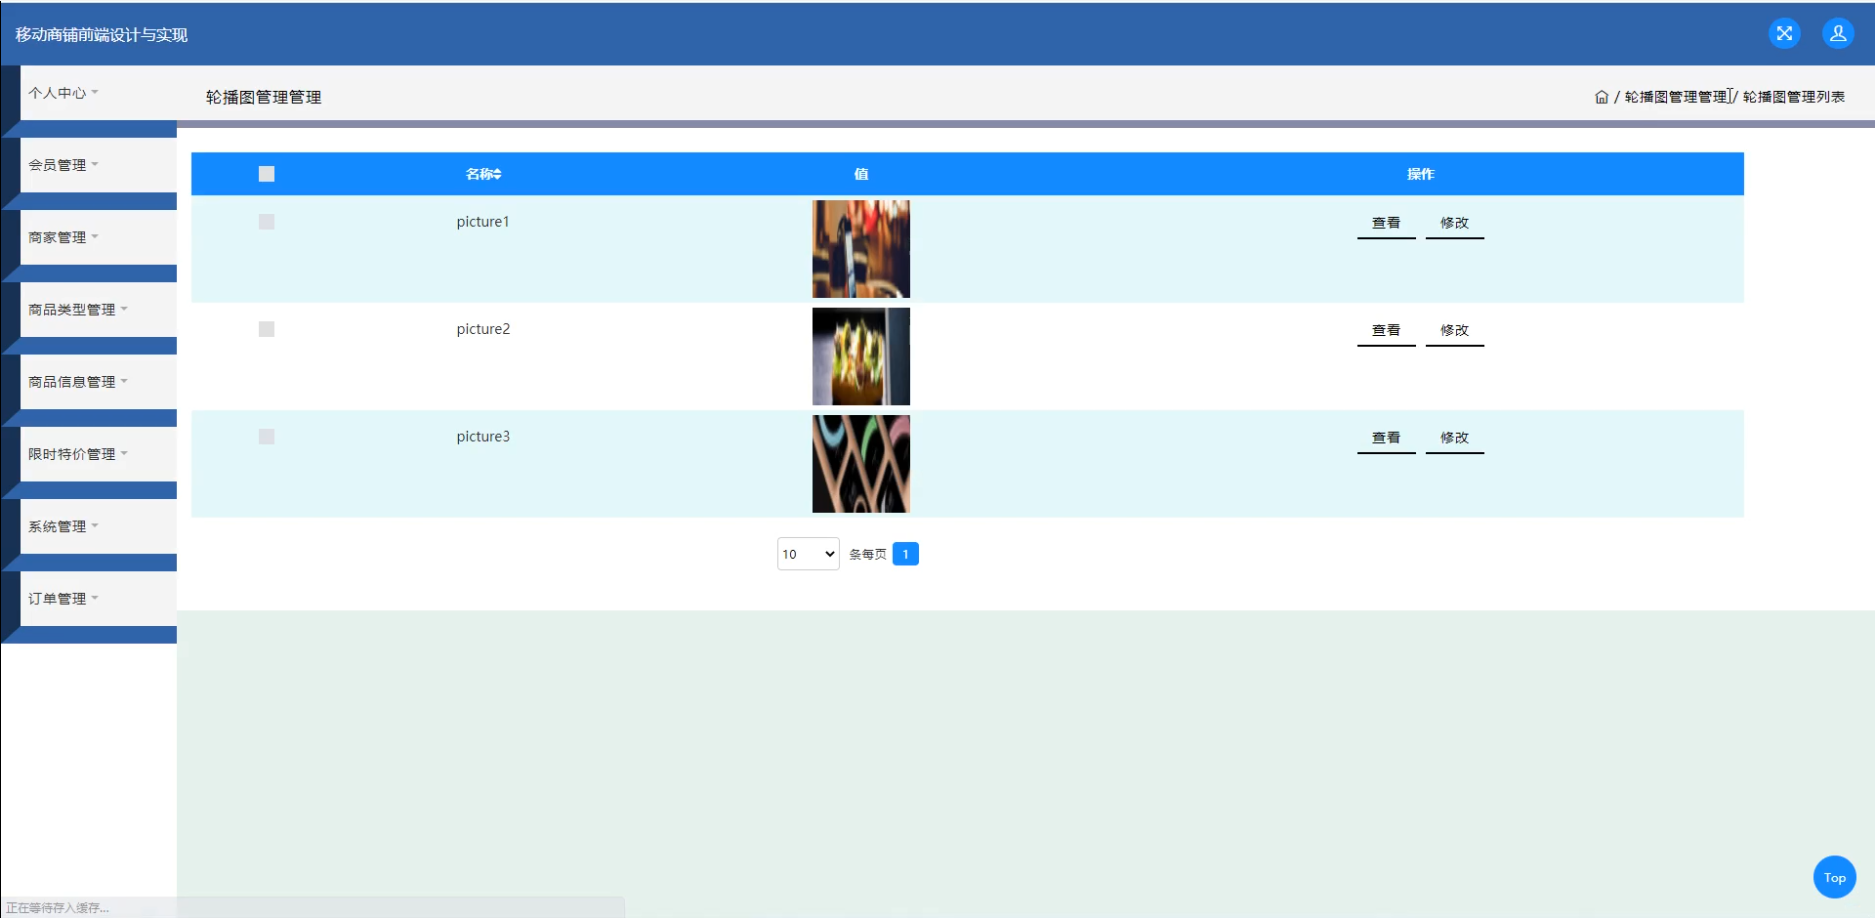This screenshot has width=1875, height=918.
Task: Go to pagination page 1
Action: (x=905, y=554)
